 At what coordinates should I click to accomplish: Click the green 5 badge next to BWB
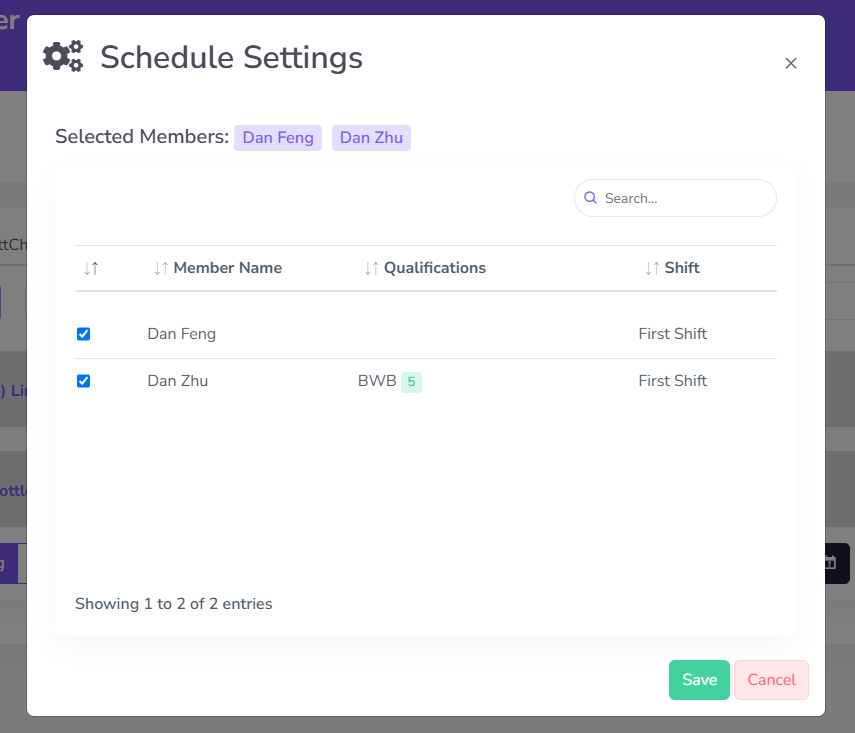(x=411, y=382)
